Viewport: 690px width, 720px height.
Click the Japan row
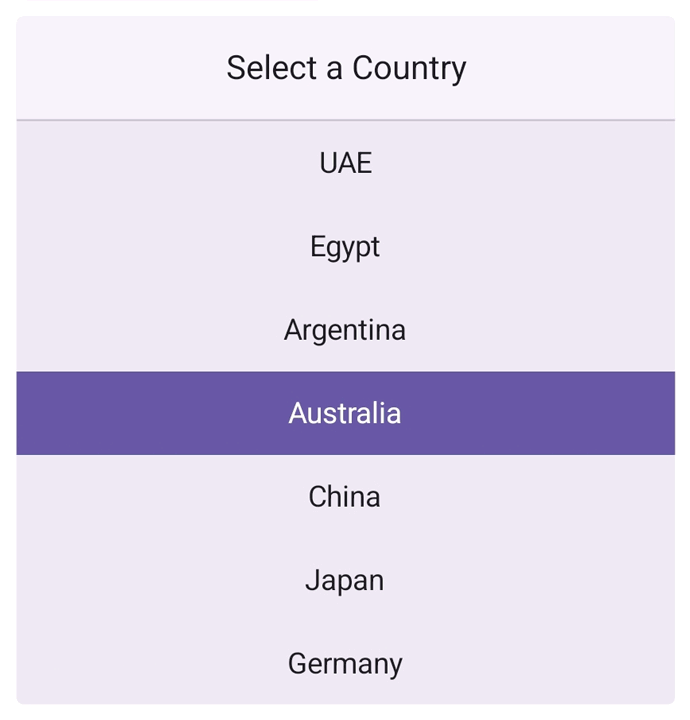pos(345,580)
